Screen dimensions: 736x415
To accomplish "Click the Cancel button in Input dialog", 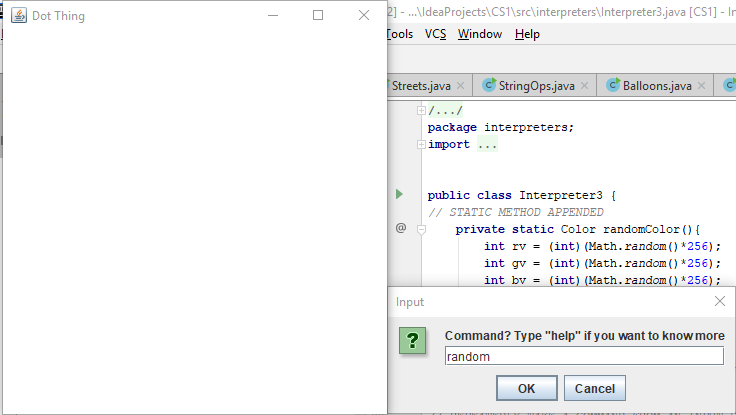I will click(x=595, y=388).
